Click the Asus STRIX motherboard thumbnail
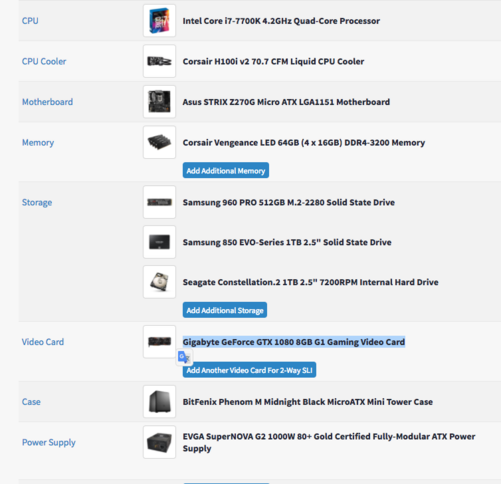 tap(159, 102)
